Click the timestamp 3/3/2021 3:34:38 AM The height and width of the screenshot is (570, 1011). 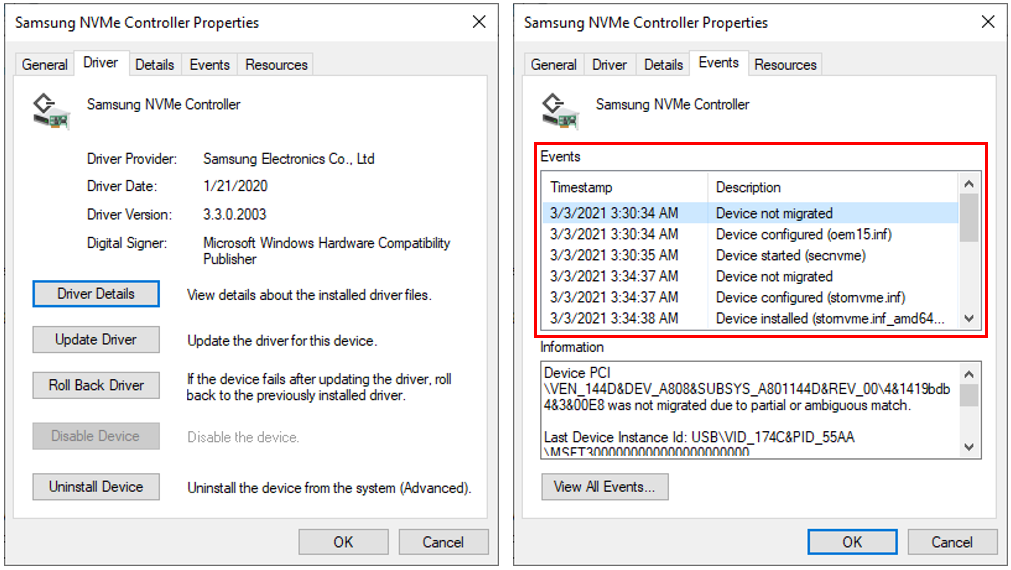(614, 319)
